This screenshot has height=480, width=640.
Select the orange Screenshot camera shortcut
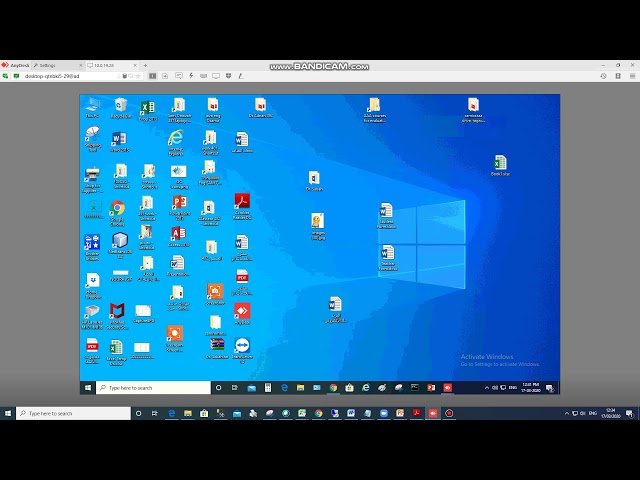pyautogui.click(x=215, y=294)
